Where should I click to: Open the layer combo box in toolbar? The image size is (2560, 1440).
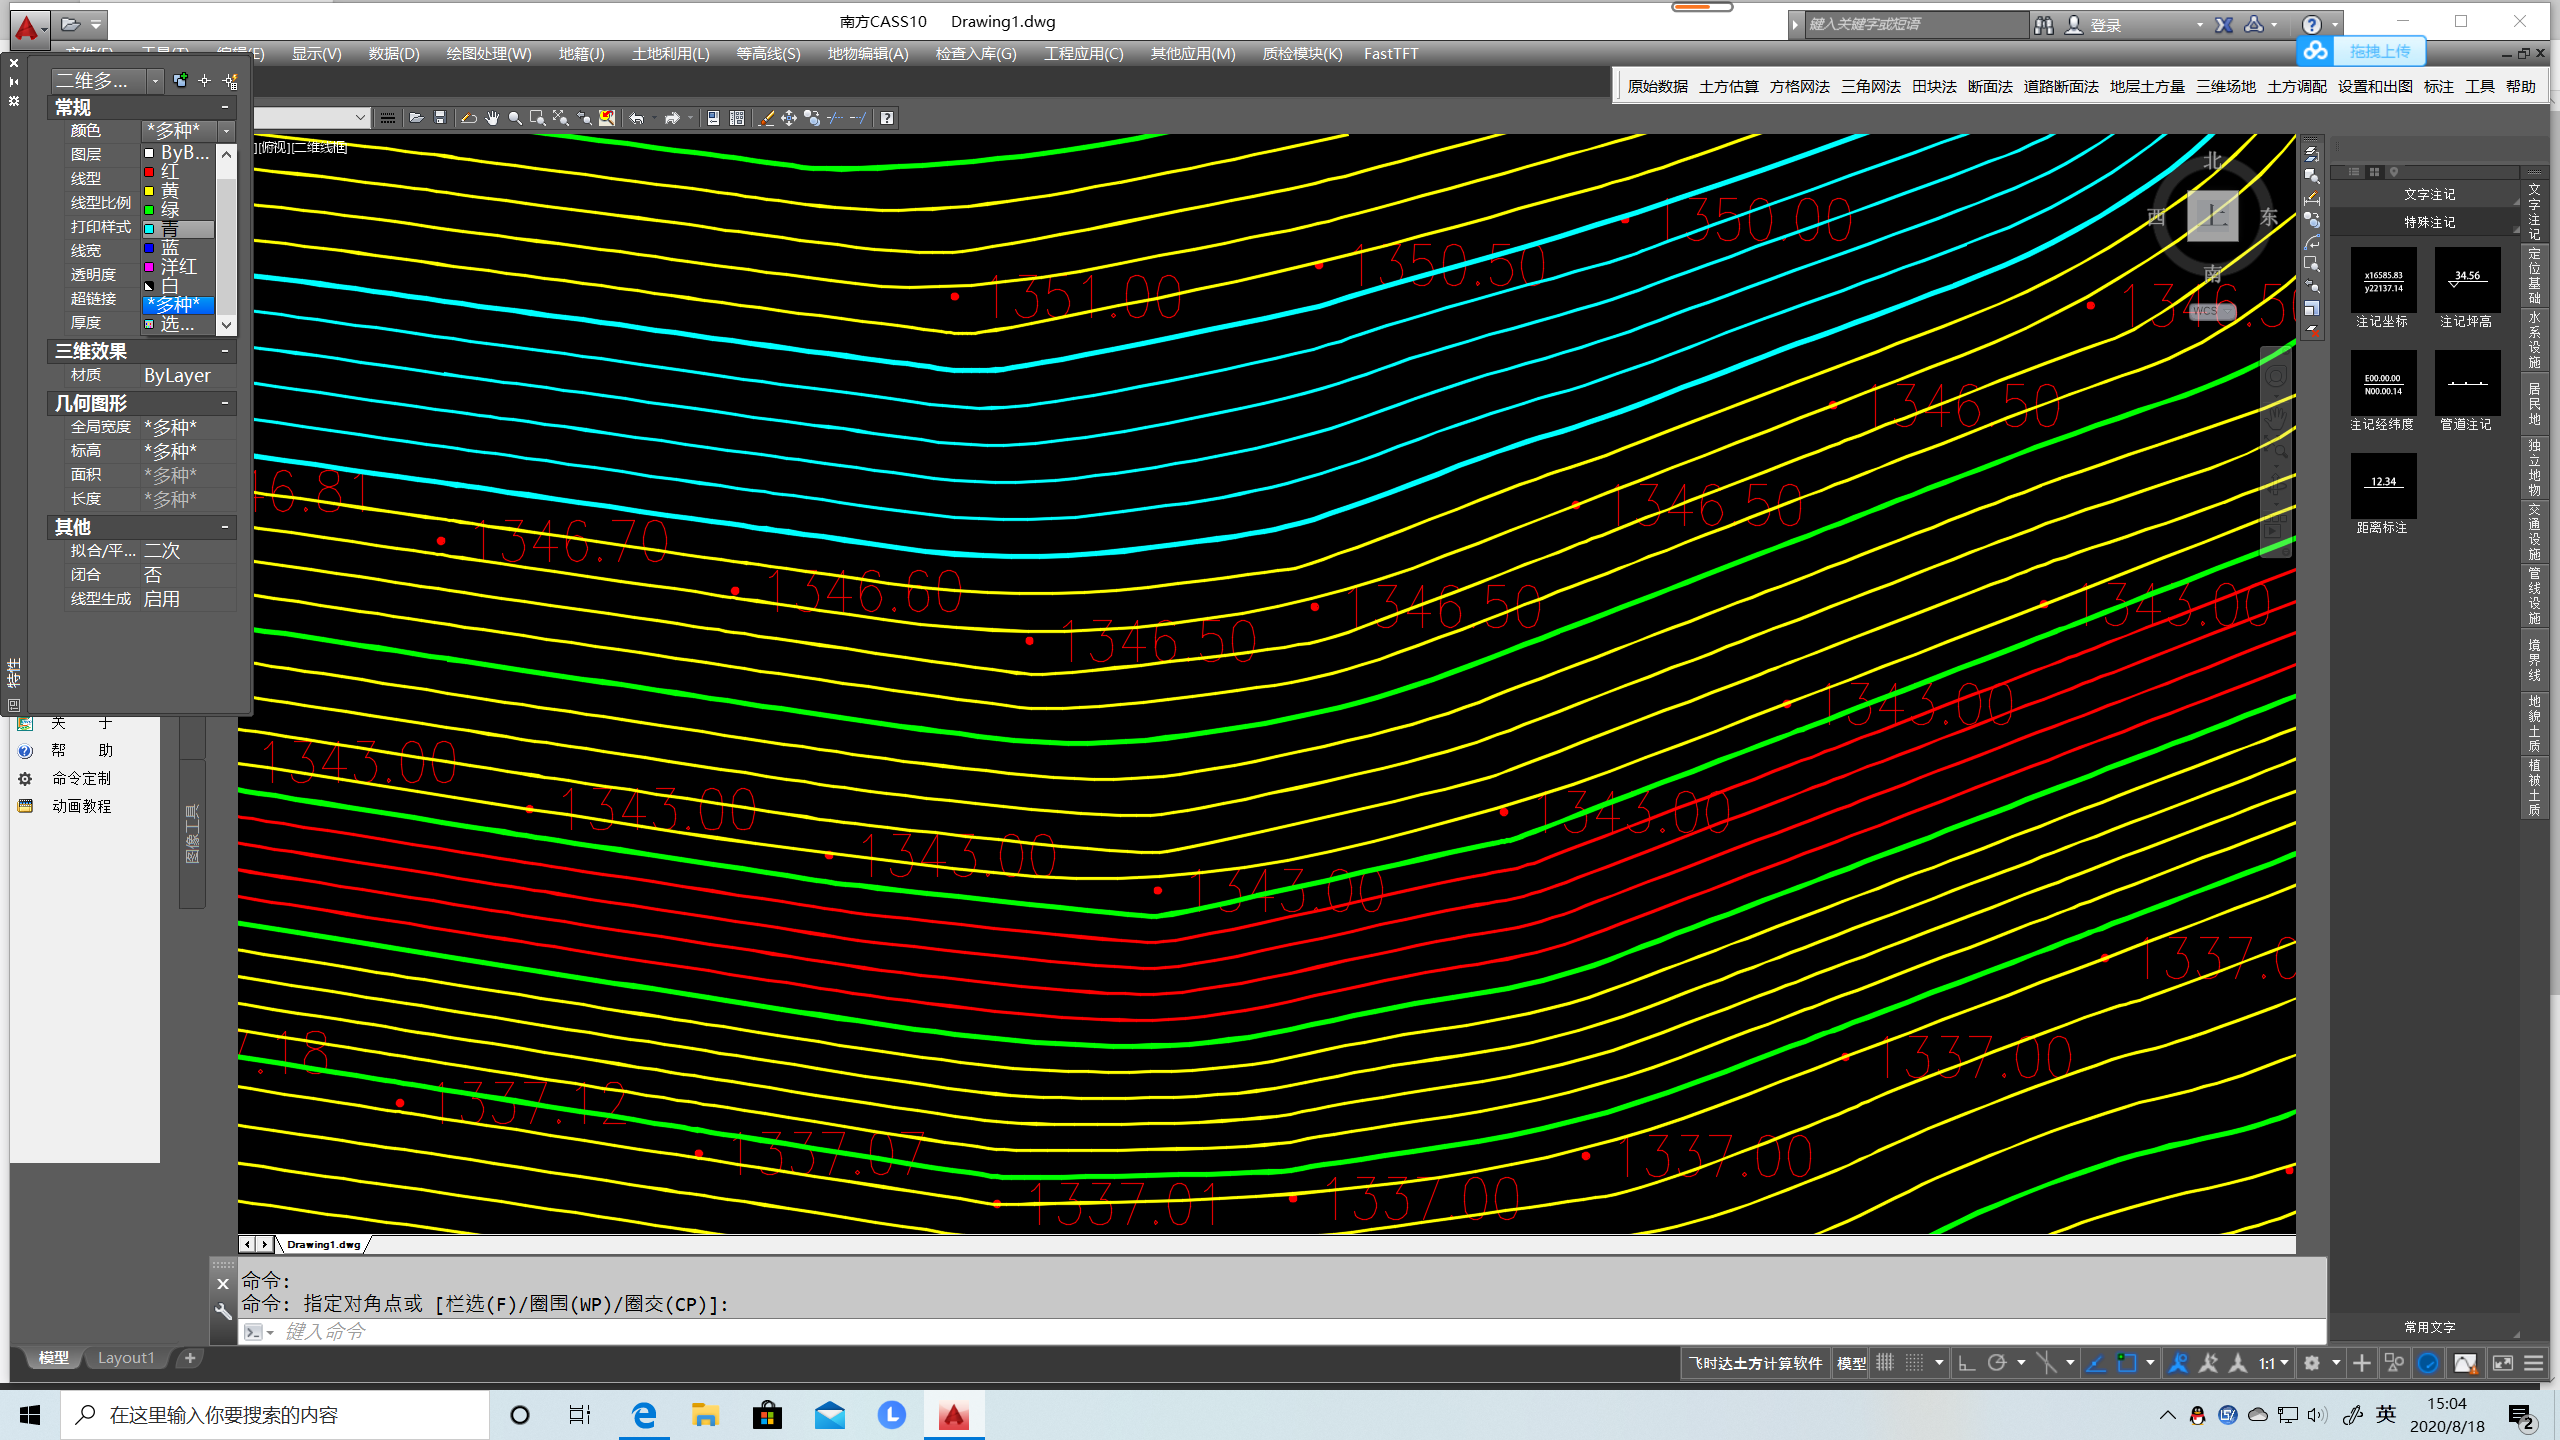(x=312, y=118)
